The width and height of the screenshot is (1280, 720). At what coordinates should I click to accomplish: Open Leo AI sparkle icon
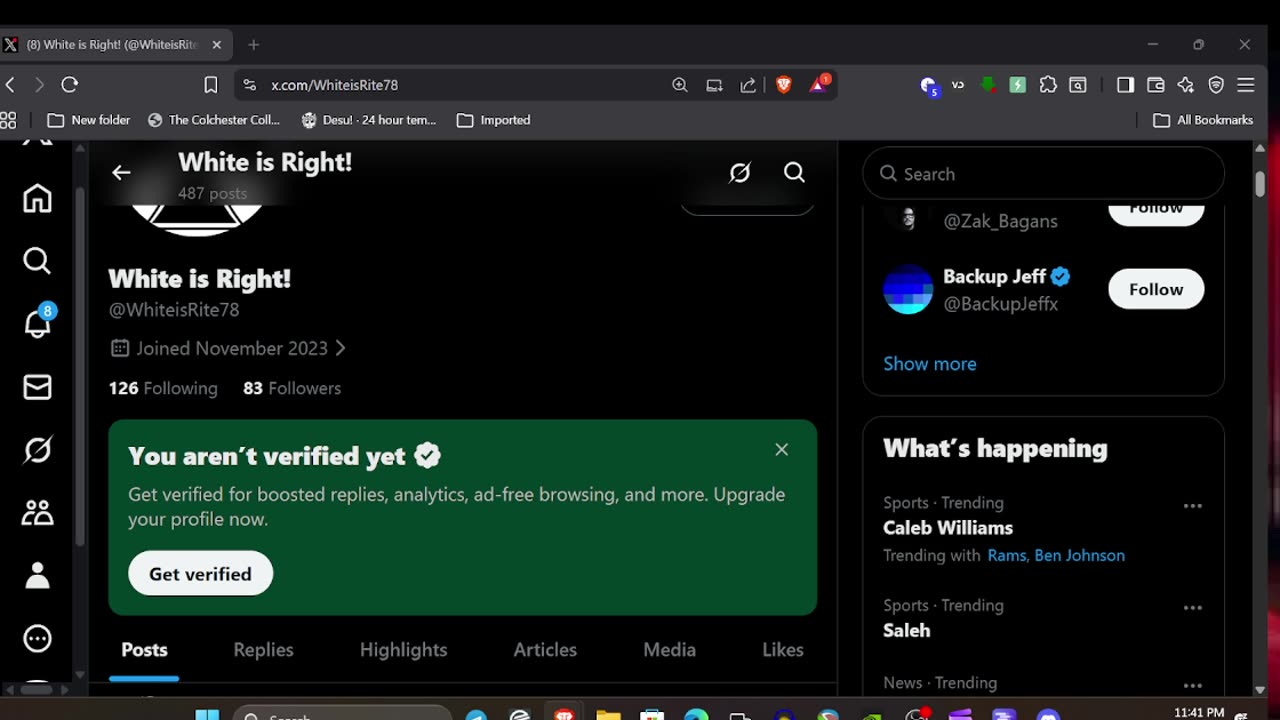1186,85
